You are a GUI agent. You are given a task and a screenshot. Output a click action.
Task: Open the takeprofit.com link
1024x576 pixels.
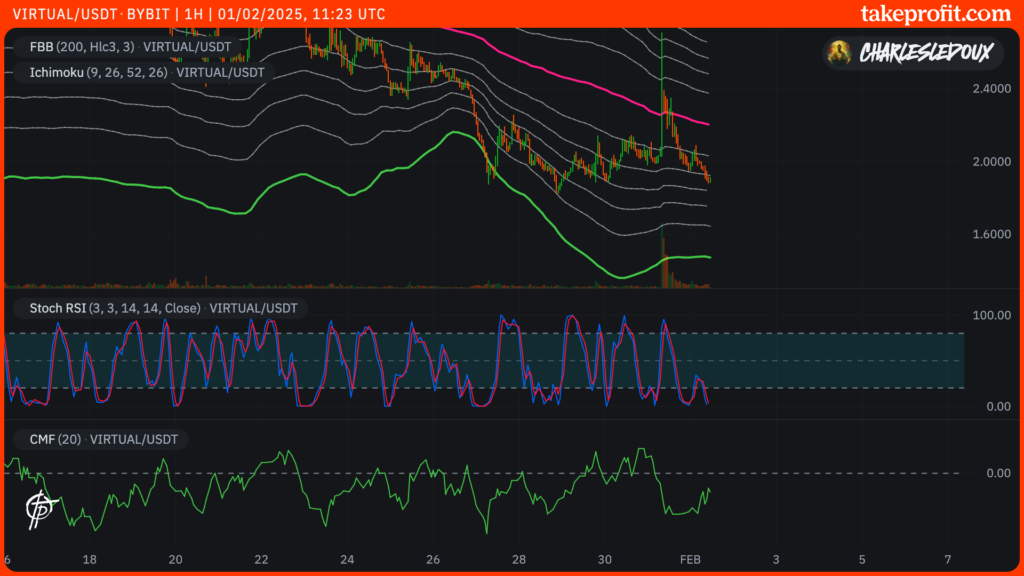pos(935,13)
